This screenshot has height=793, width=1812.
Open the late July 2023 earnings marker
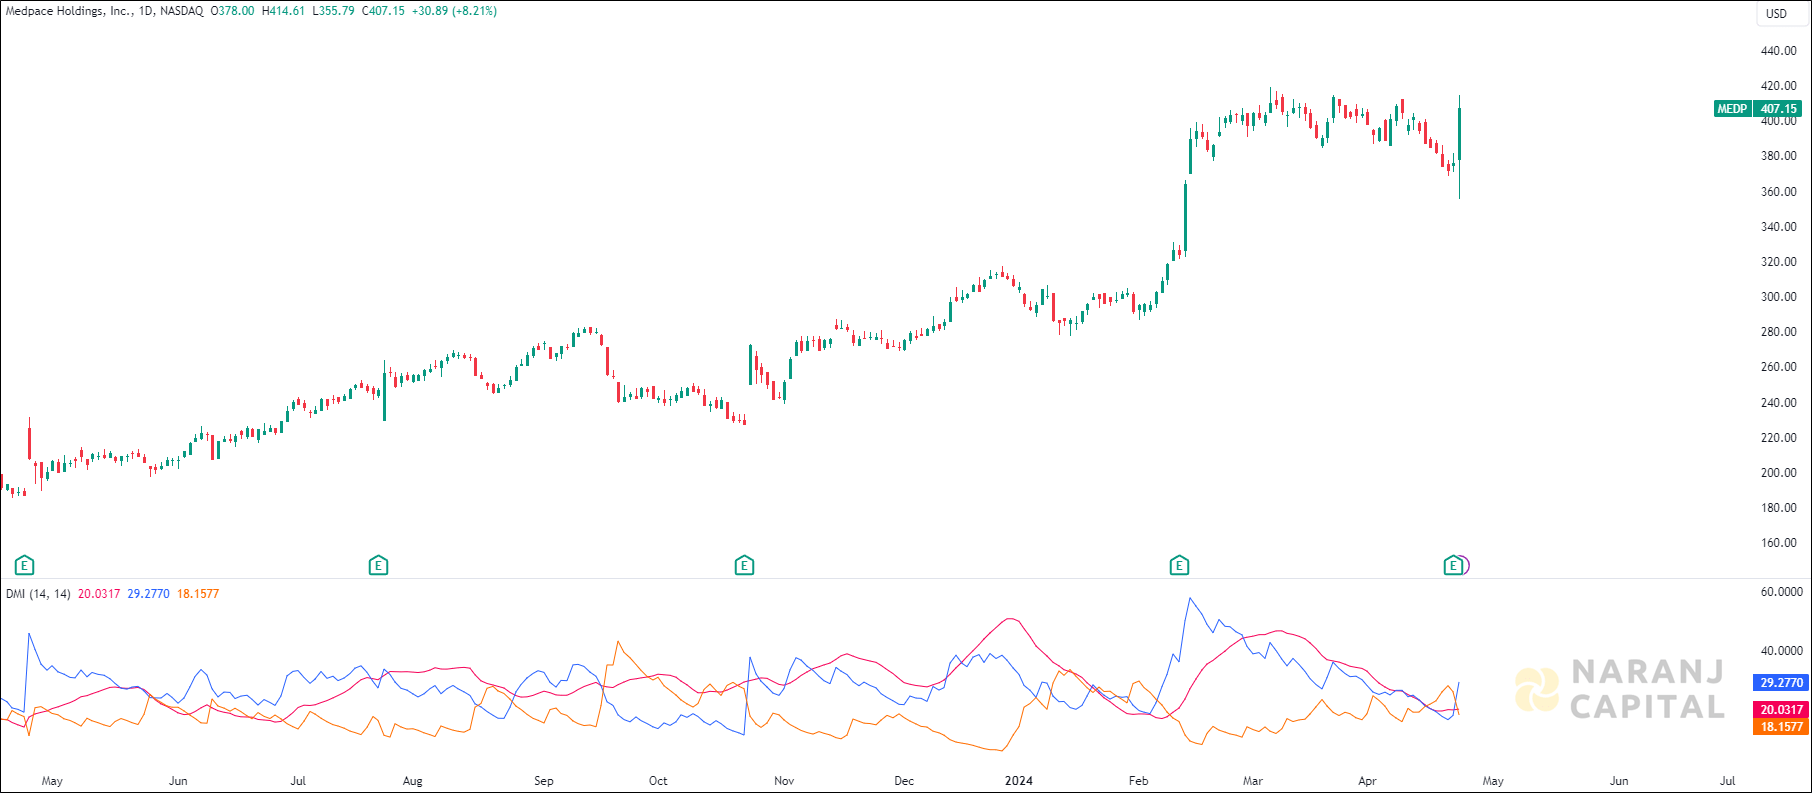pos(378,566)
